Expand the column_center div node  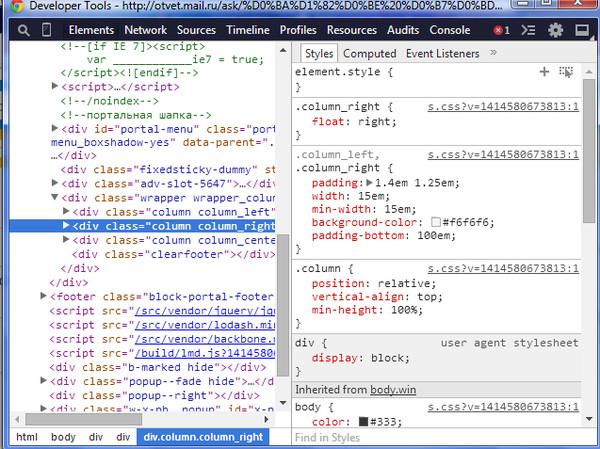coord(66,240)
